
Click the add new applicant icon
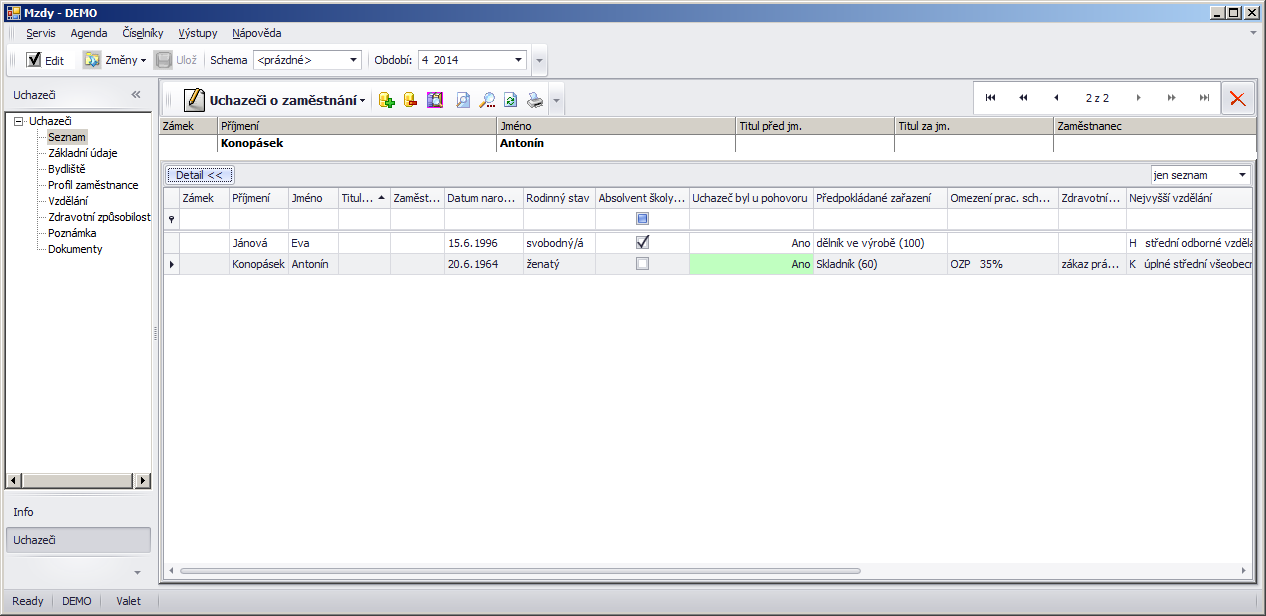point(387,100)
